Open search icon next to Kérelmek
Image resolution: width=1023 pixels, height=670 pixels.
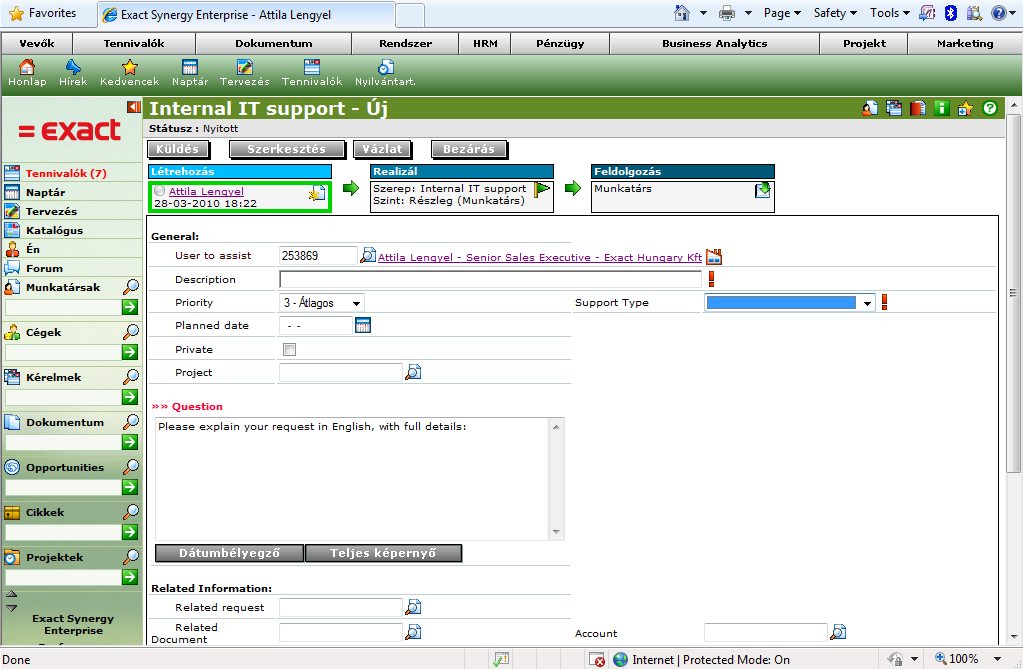point(131,376)
